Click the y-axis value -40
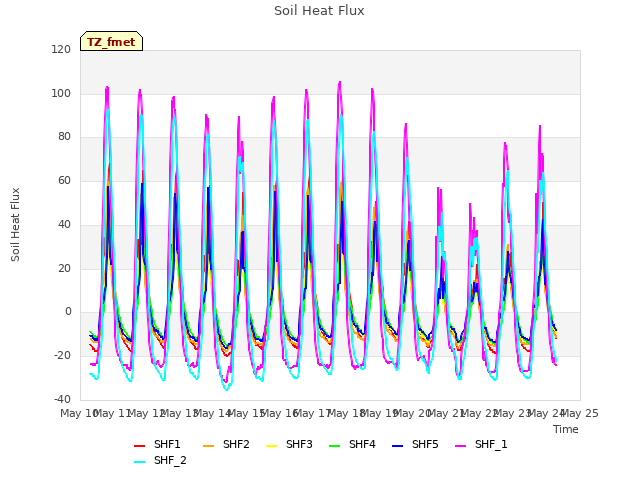The image size is (640, 480). point(62,399)
